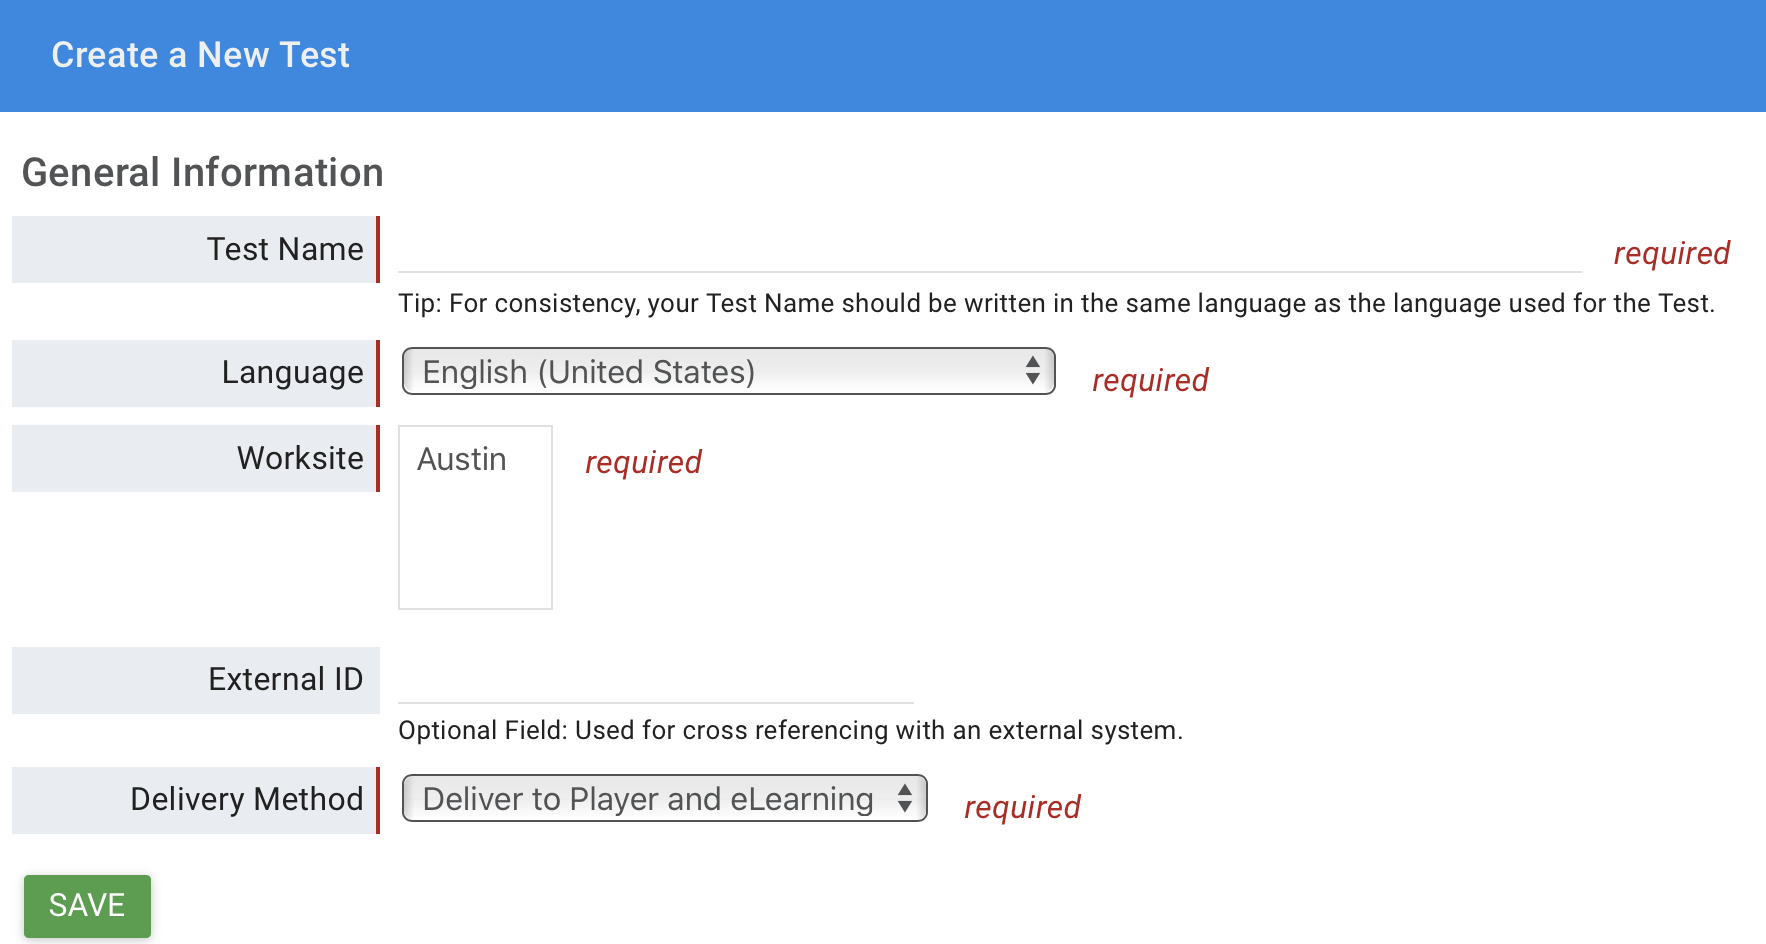Image resolution: width=1766 pixels, height=944 pixels.
Task: Click the External ID input field
Action: click(x=655, y=681)
